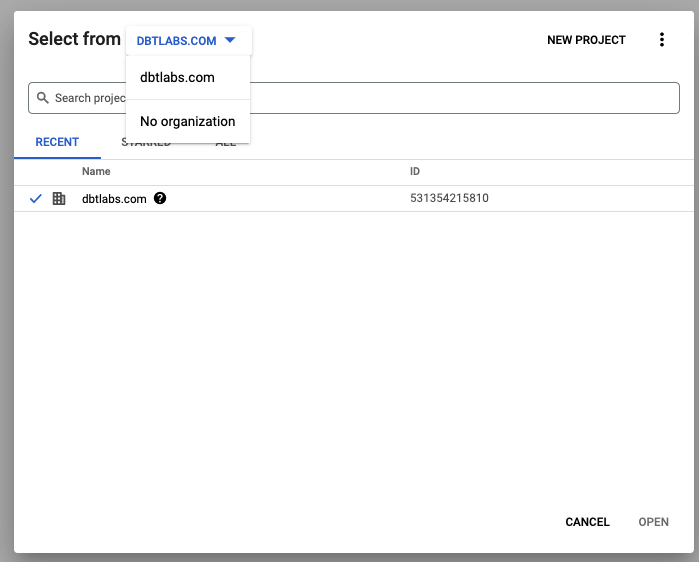Switch to the ALL tab
Screen dimensions: 699x562
pyautogui.click(x=226, y=145)
